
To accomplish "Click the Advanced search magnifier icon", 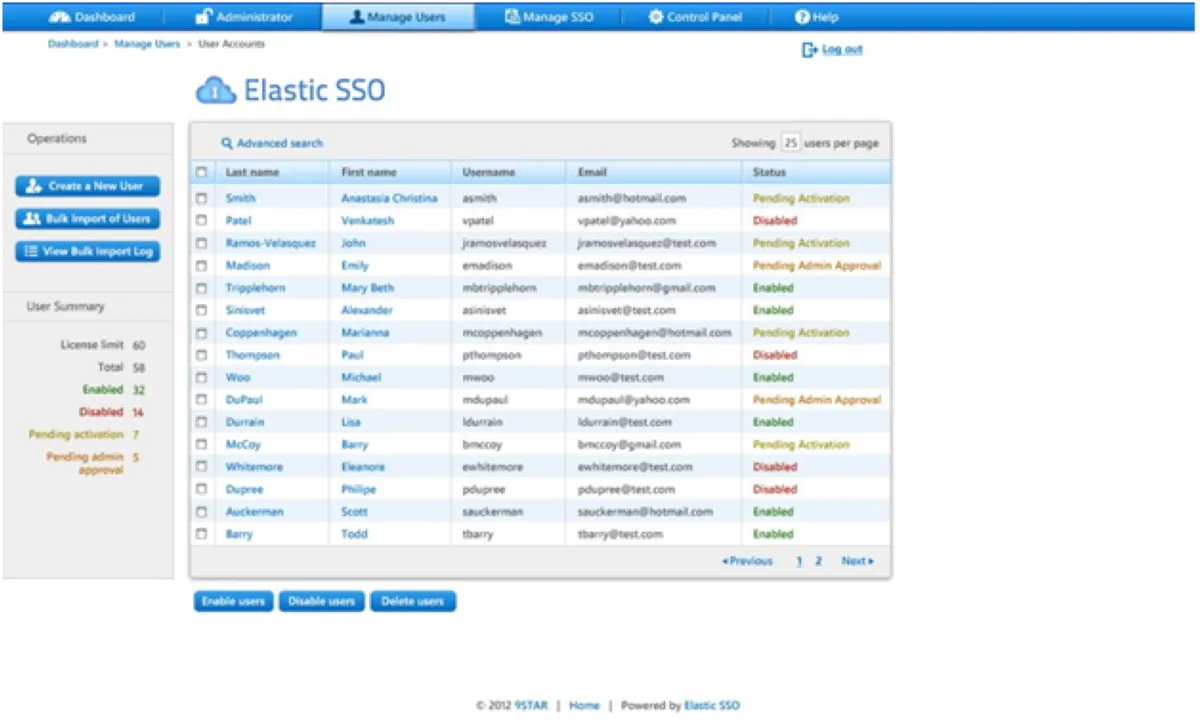I will [x=227, y=144].
